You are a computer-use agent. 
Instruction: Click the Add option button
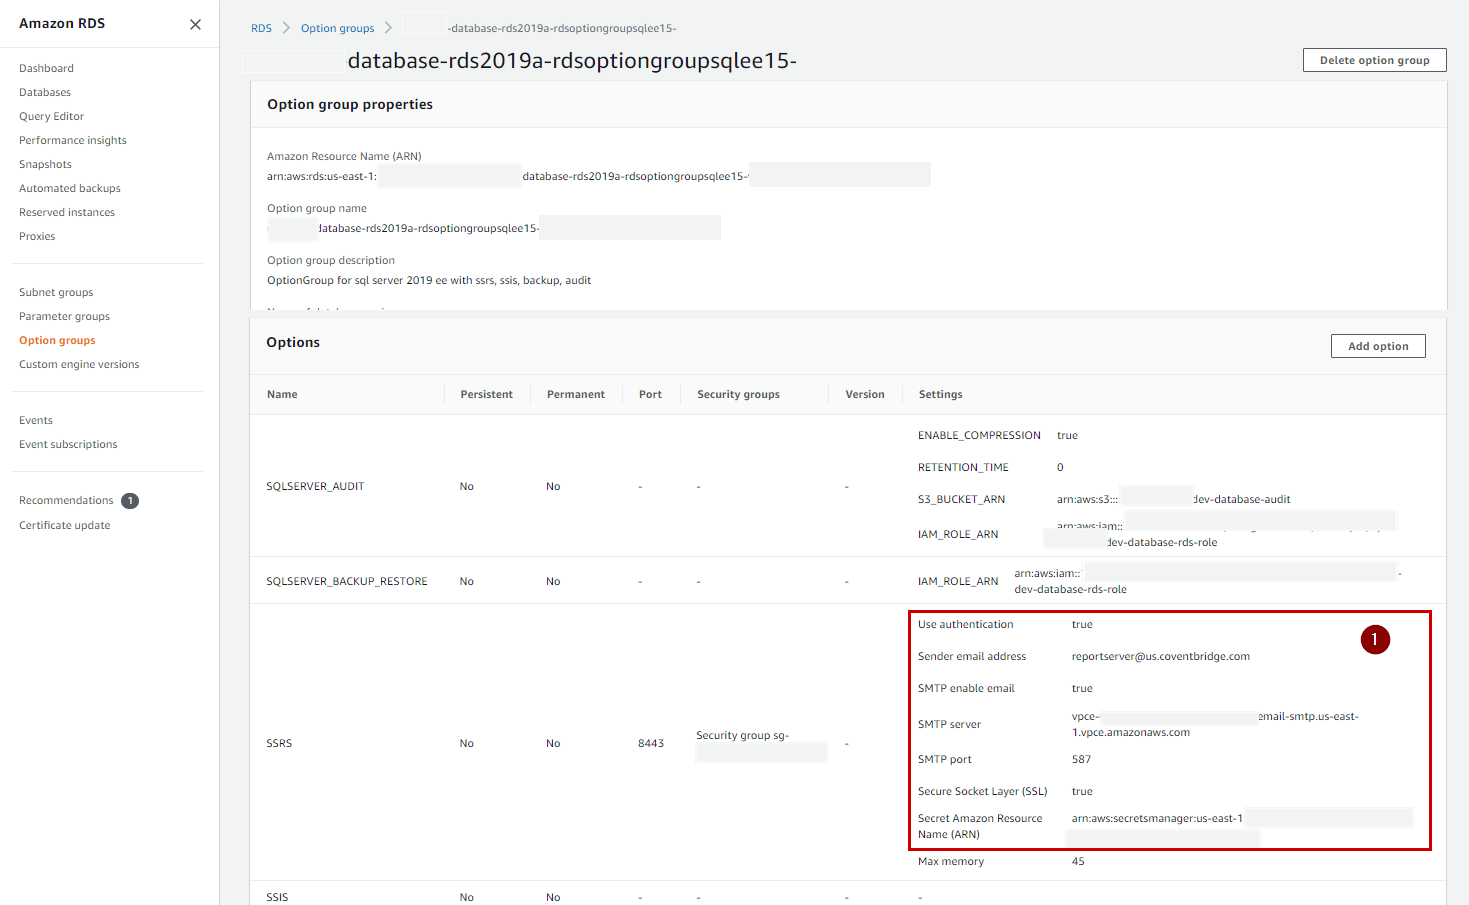[x=1377, y=345]
